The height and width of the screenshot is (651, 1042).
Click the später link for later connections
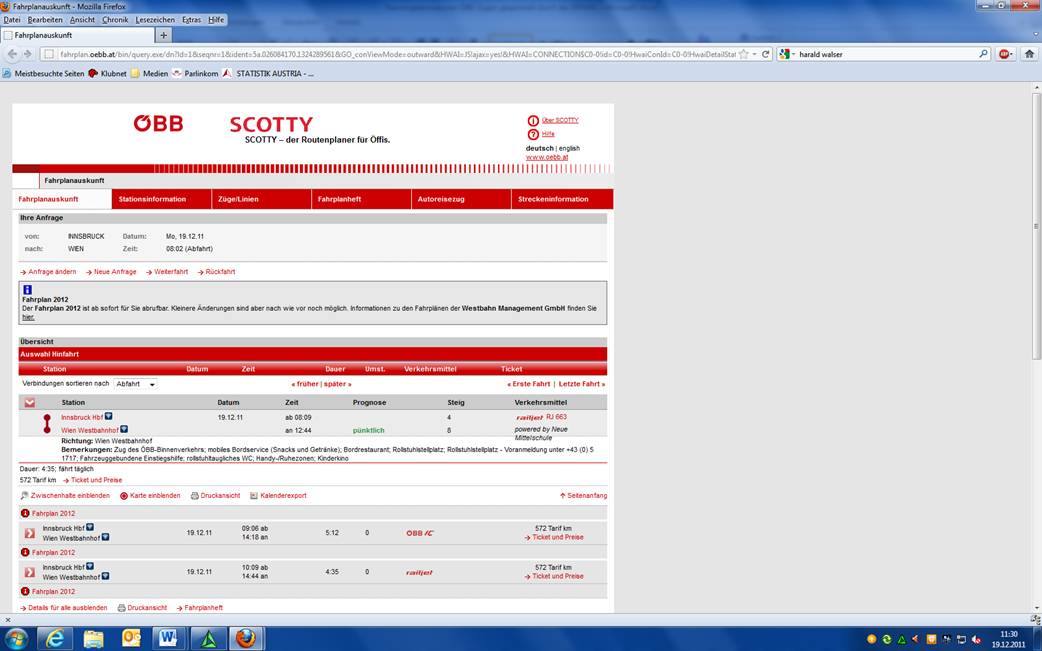click(337, 384)
